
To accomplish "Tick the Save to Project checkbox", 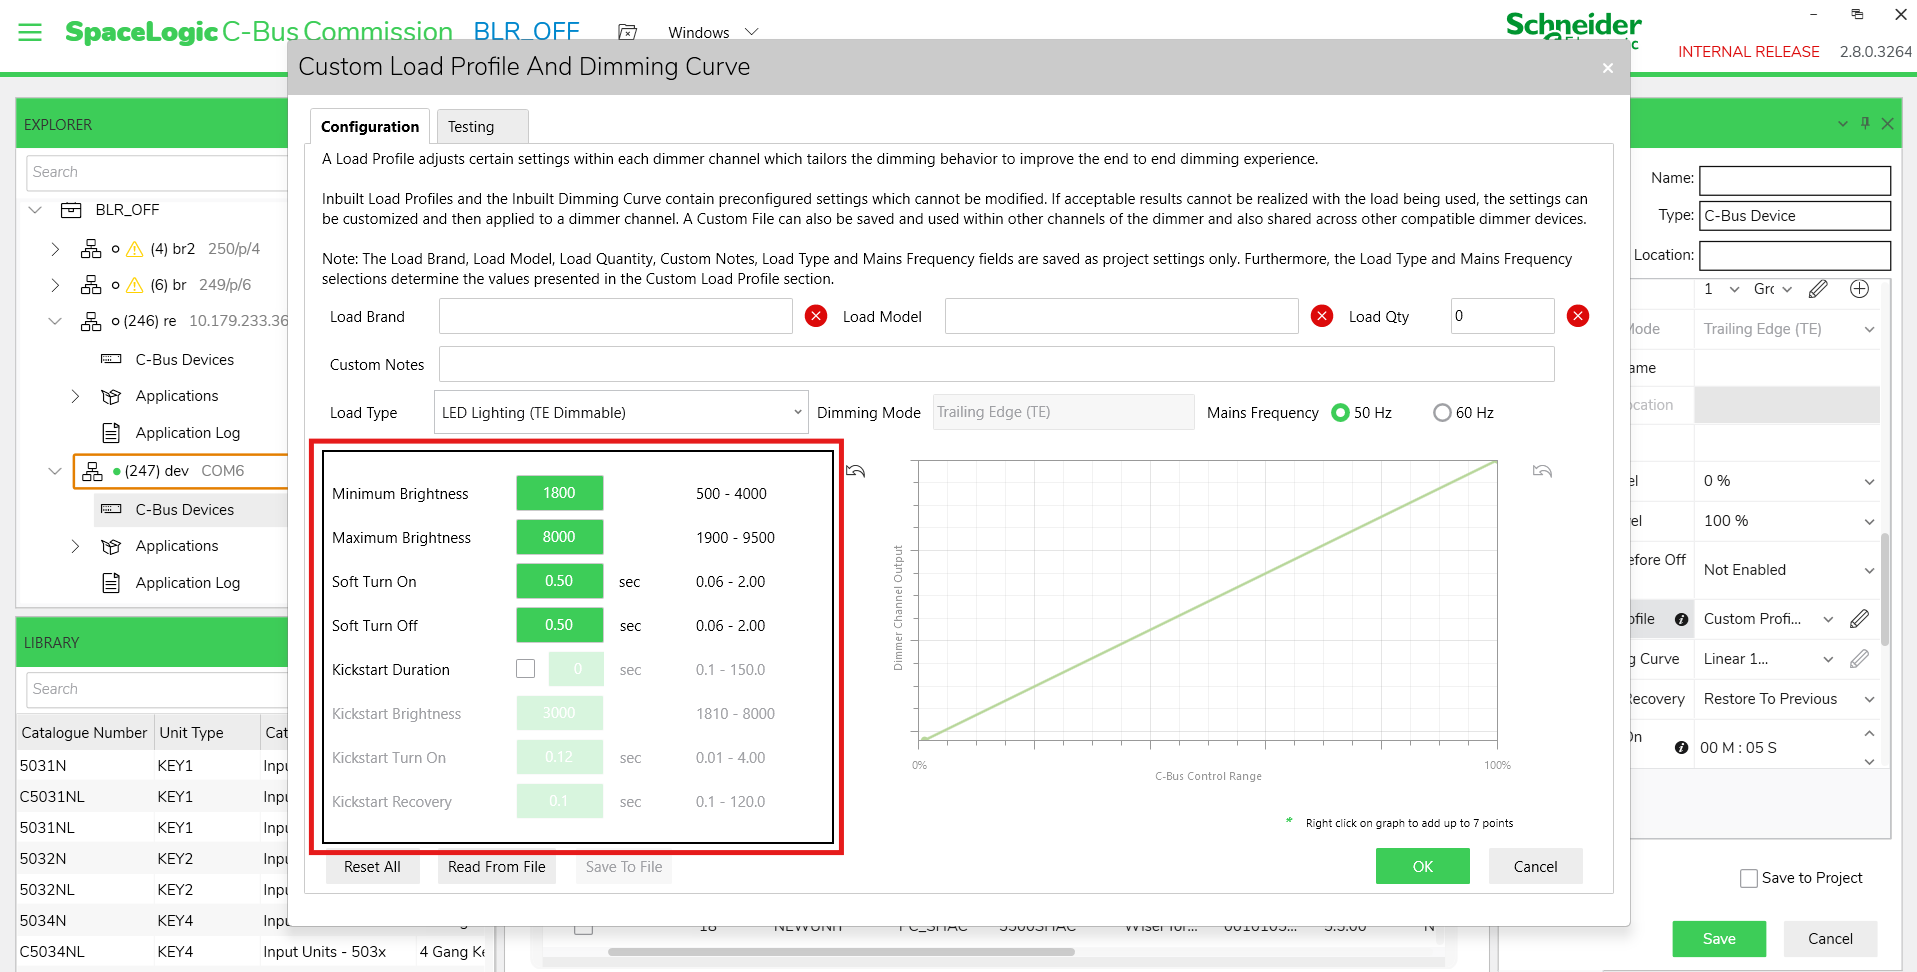I will tap(1749, 878).
